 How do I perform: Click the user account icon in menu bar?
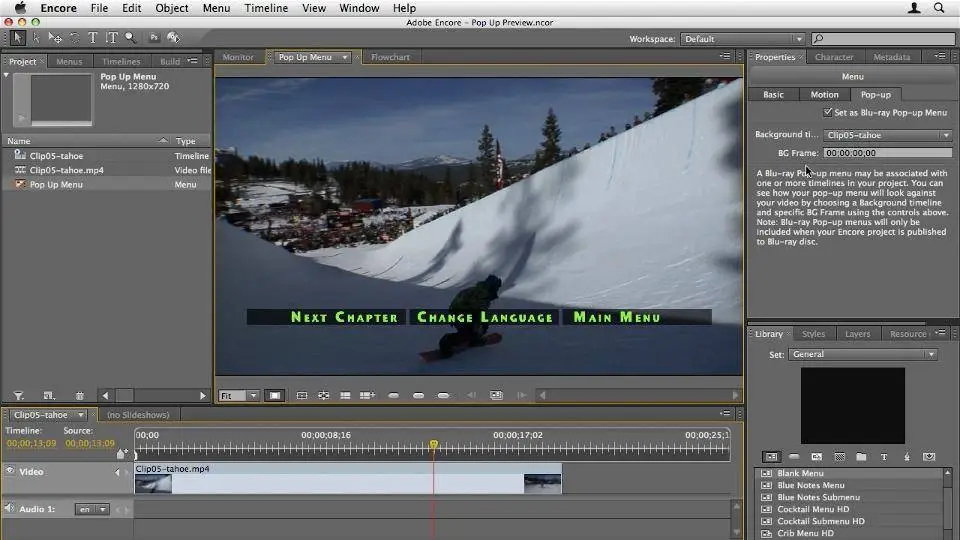[914, 8]
